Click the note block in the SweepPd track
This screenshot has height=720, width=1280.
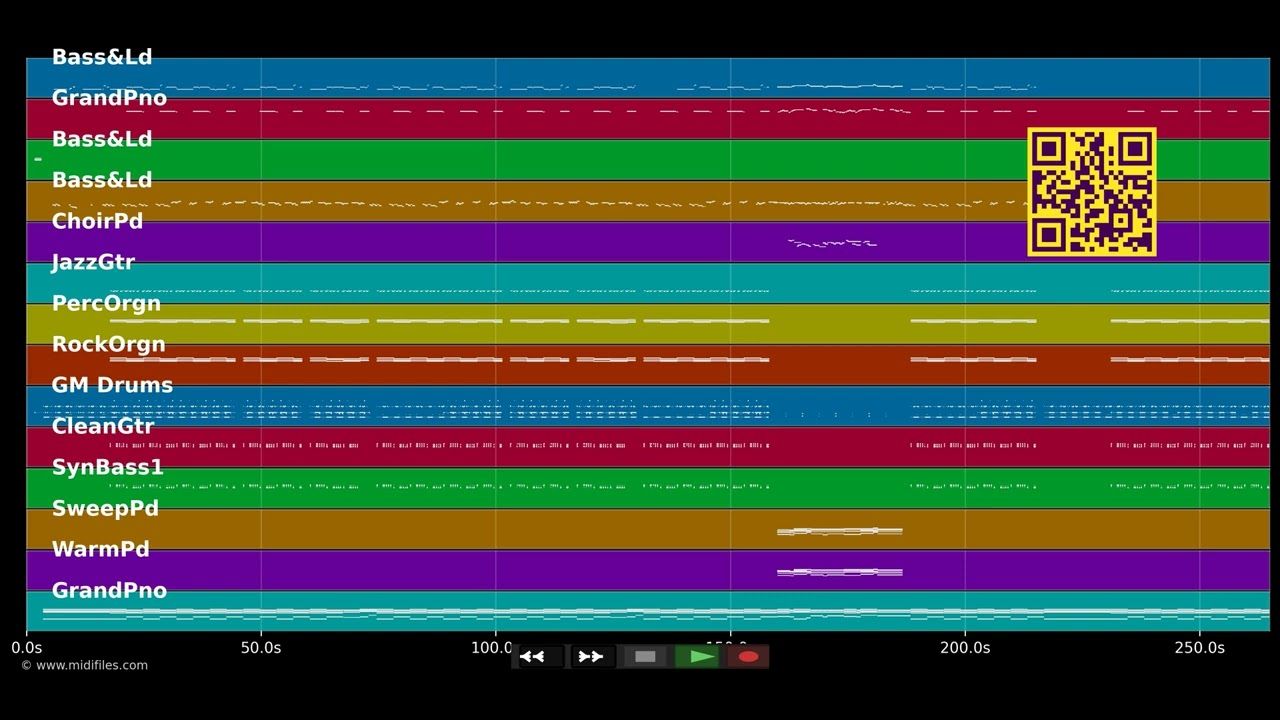840,531
